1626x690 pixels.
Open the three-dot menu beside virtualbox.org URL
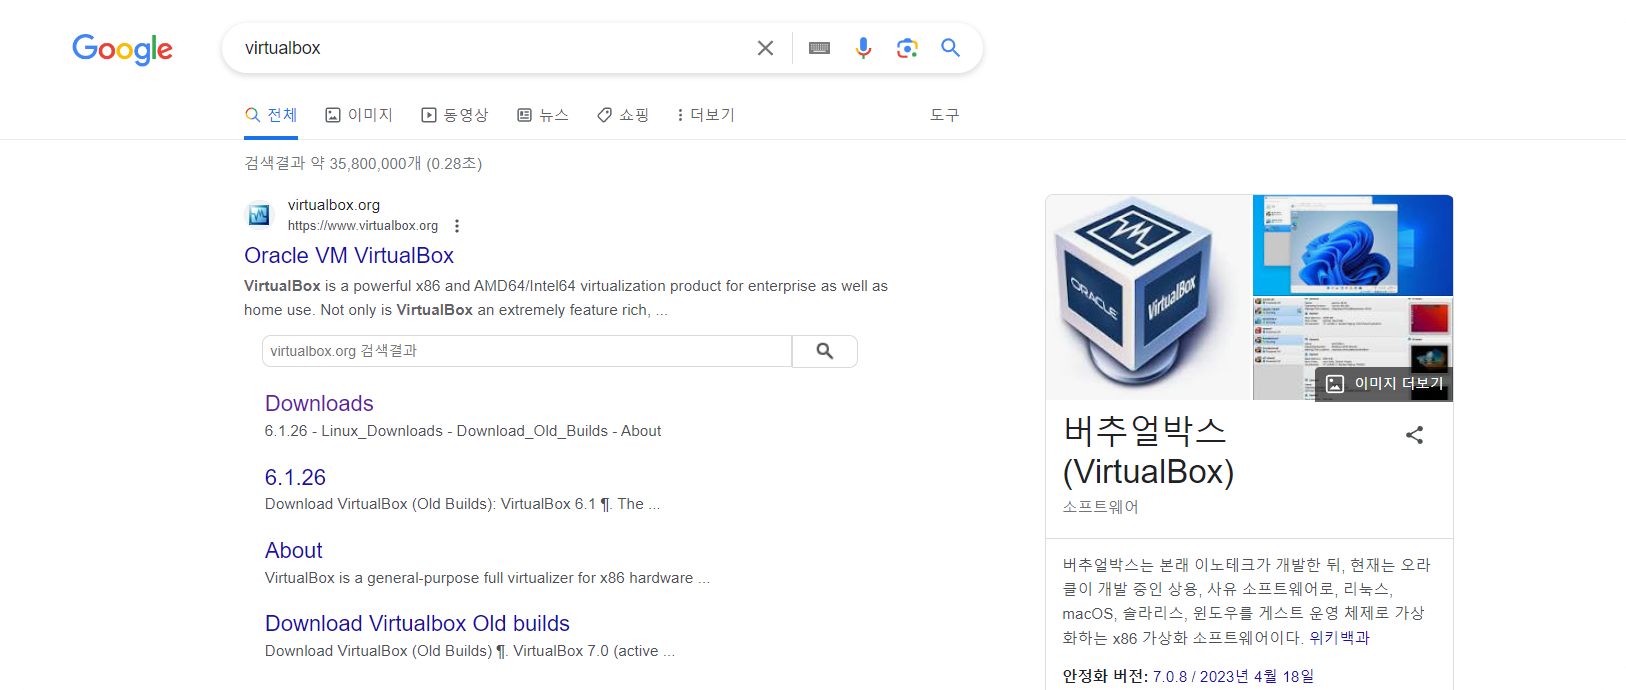click(457, 226)
